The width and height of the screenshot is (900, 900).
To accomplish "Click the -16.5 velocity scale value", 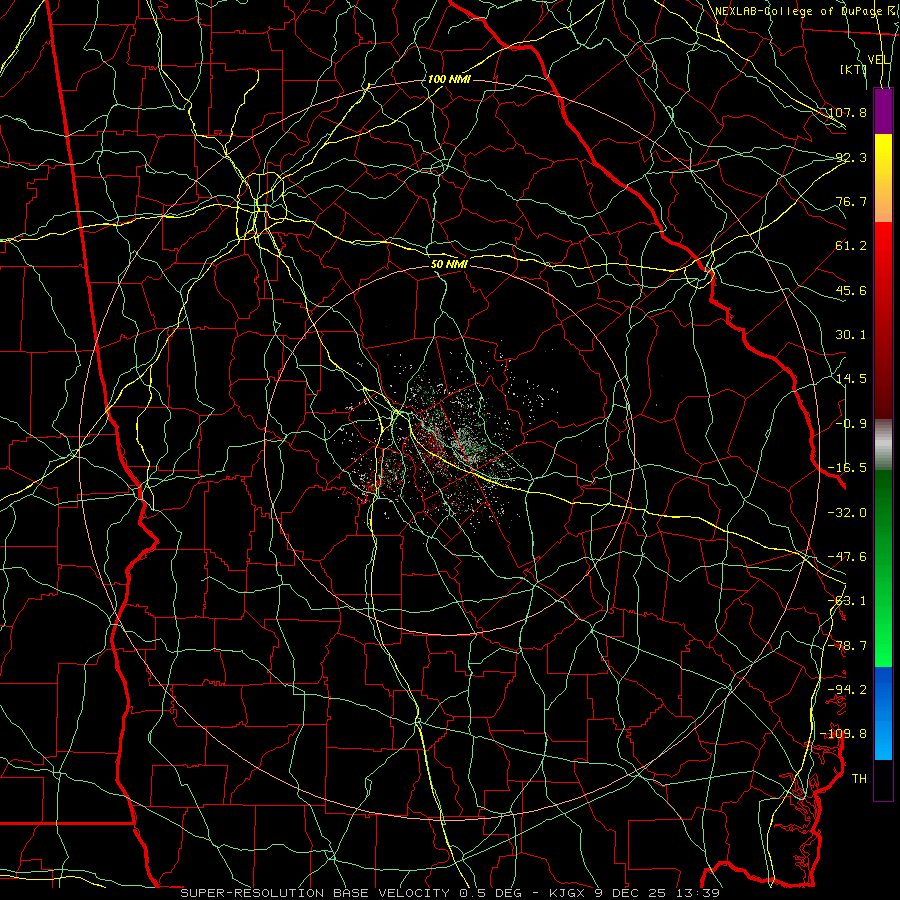I will [847, 468].
